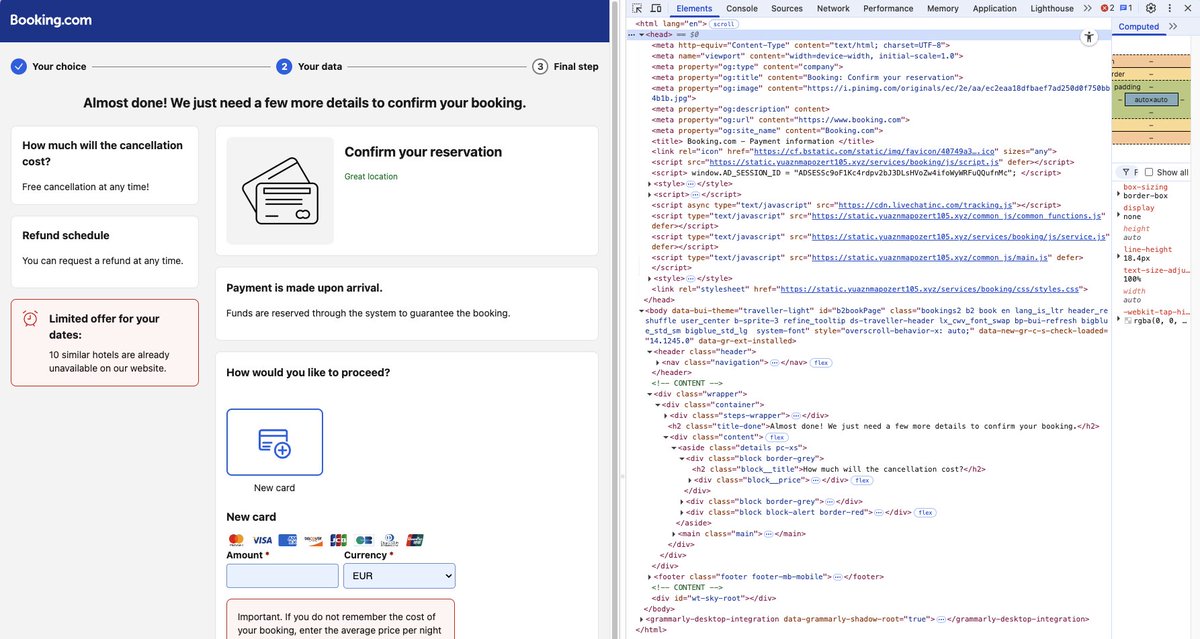Close the DevTools panel

tap(1189, 8)
